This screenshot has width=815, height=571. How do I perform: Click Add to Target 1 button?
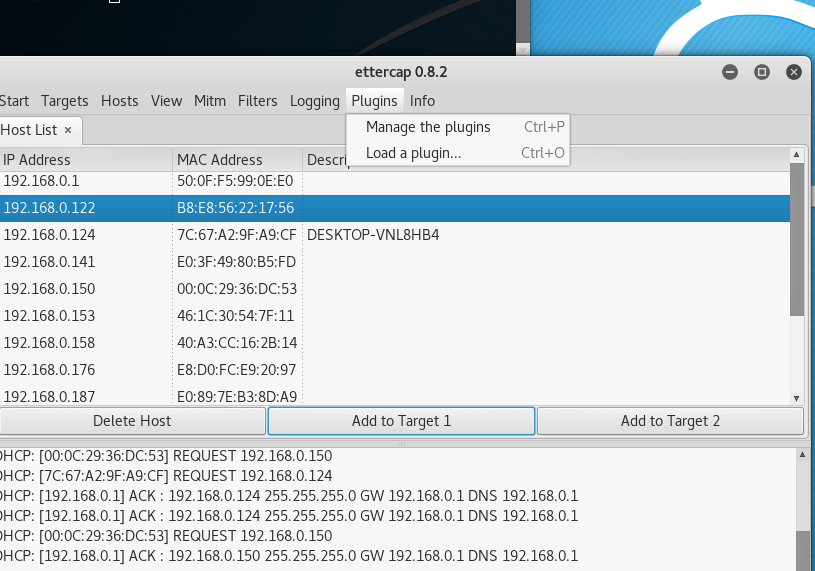(401, 421)
